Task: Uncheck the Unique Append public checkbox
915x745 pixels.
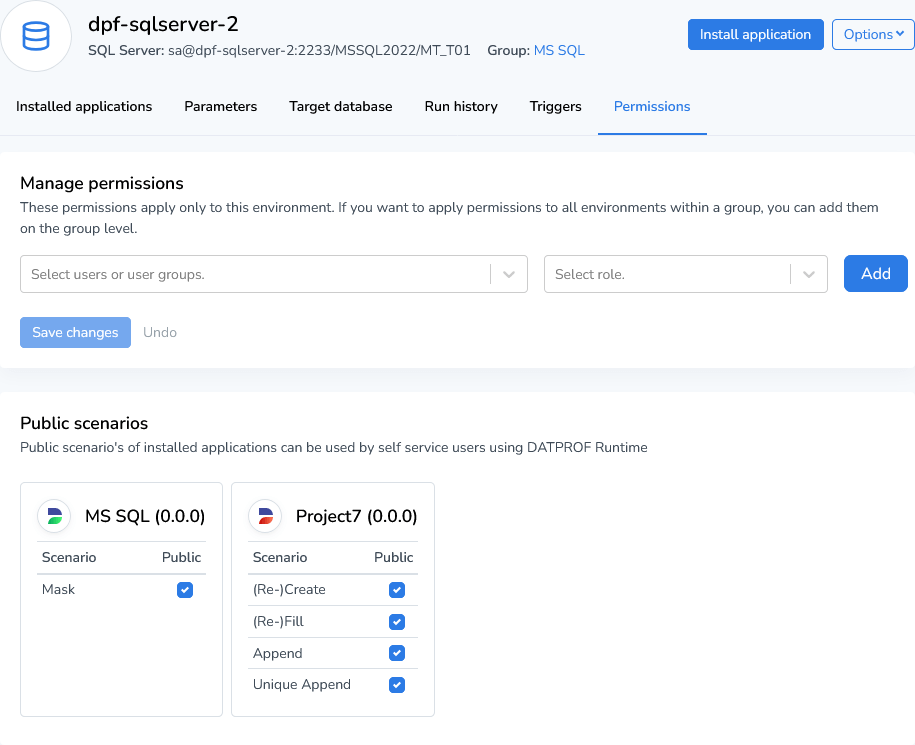Action: pyautogui.click(x=396, y=686)
